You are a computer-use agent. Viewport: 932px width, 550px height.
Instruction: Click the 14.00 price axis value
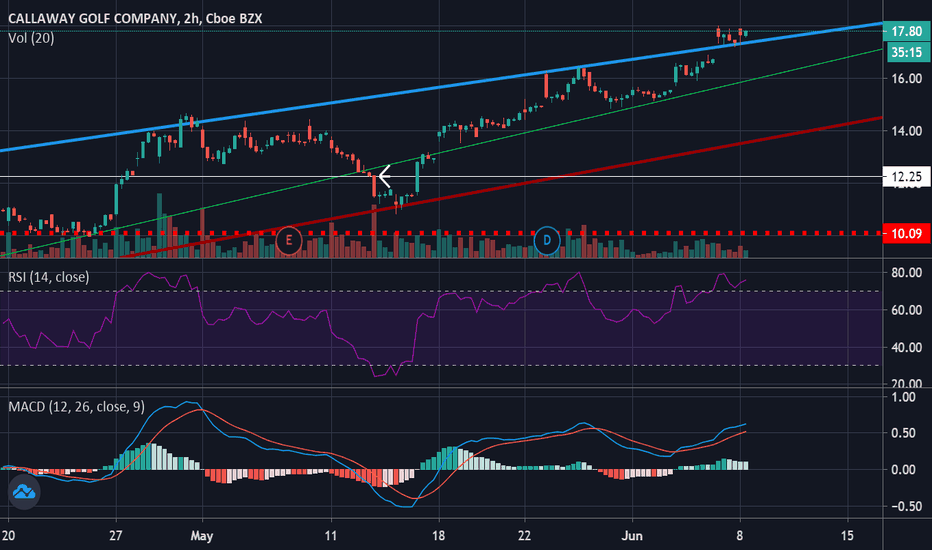pos(906,131)
